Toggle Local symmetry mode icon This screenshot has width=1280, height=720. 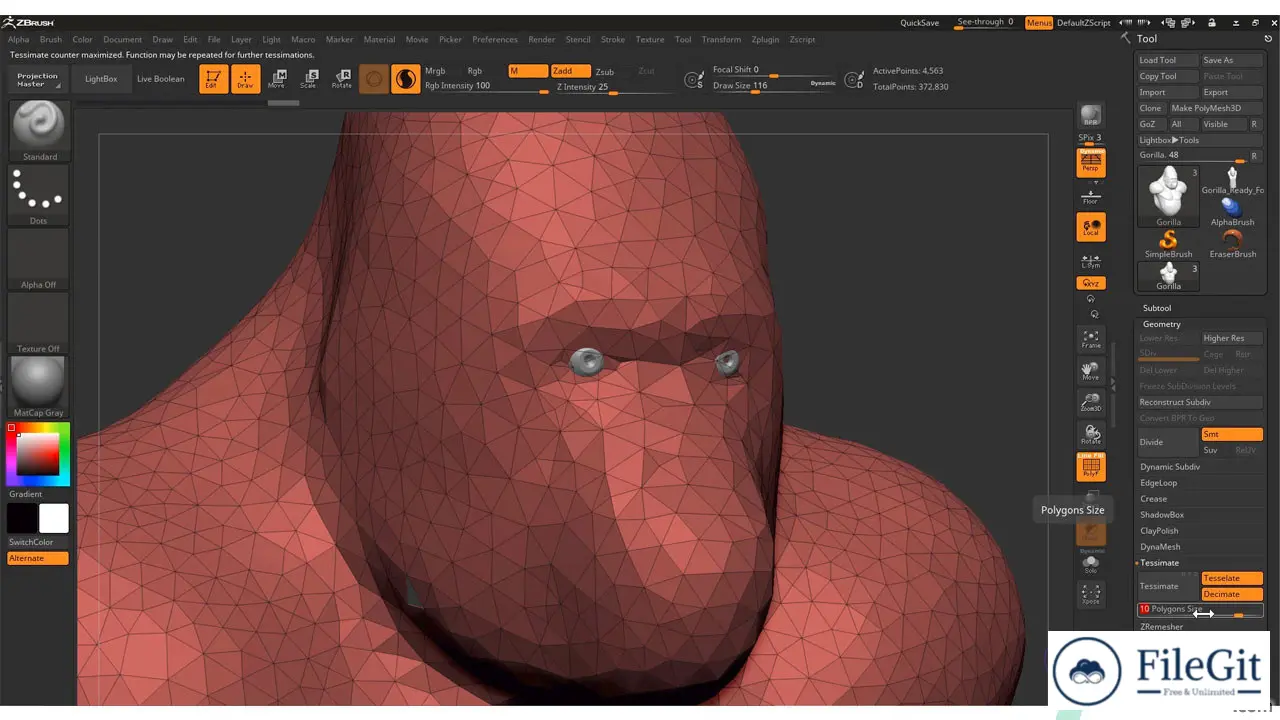[x=1091, y=227]
